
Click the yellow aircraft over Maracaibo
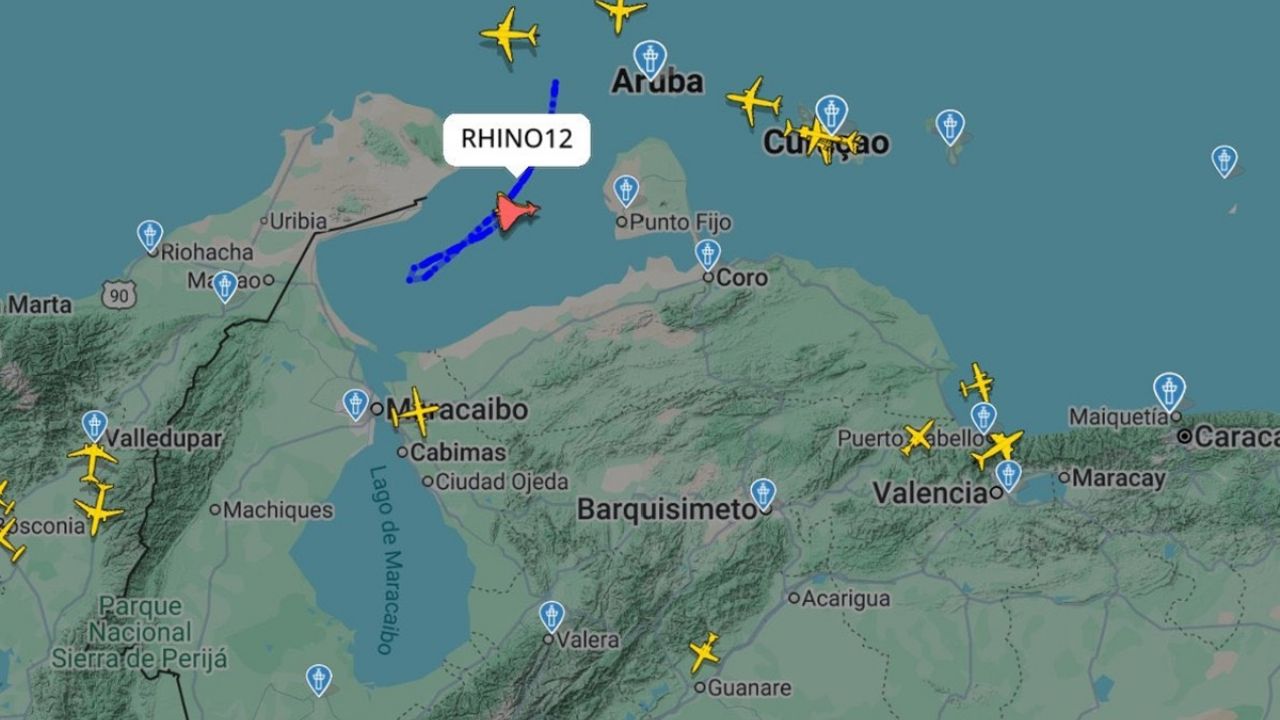click(x=414, y=412)
